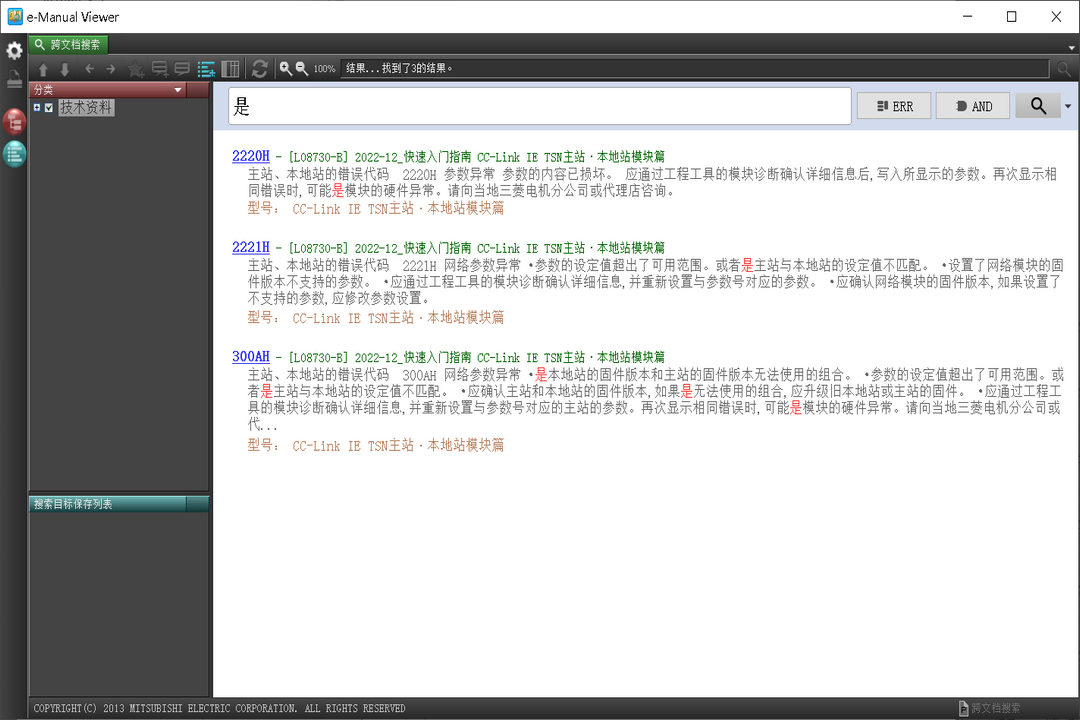1080x720 pixels.
Task: Uncheck the 技术资料 checkbox
Action: click(x=48, y=107)
